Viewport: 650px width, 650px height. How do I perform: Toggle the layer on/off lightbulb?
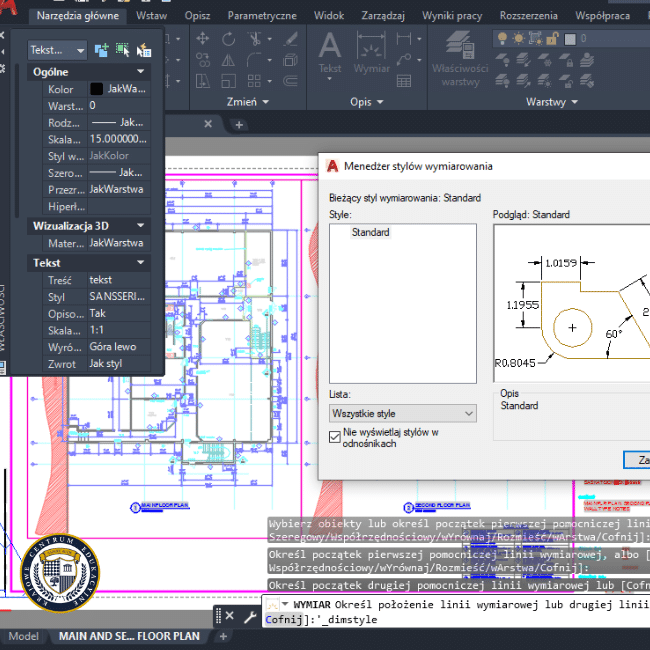502,39
